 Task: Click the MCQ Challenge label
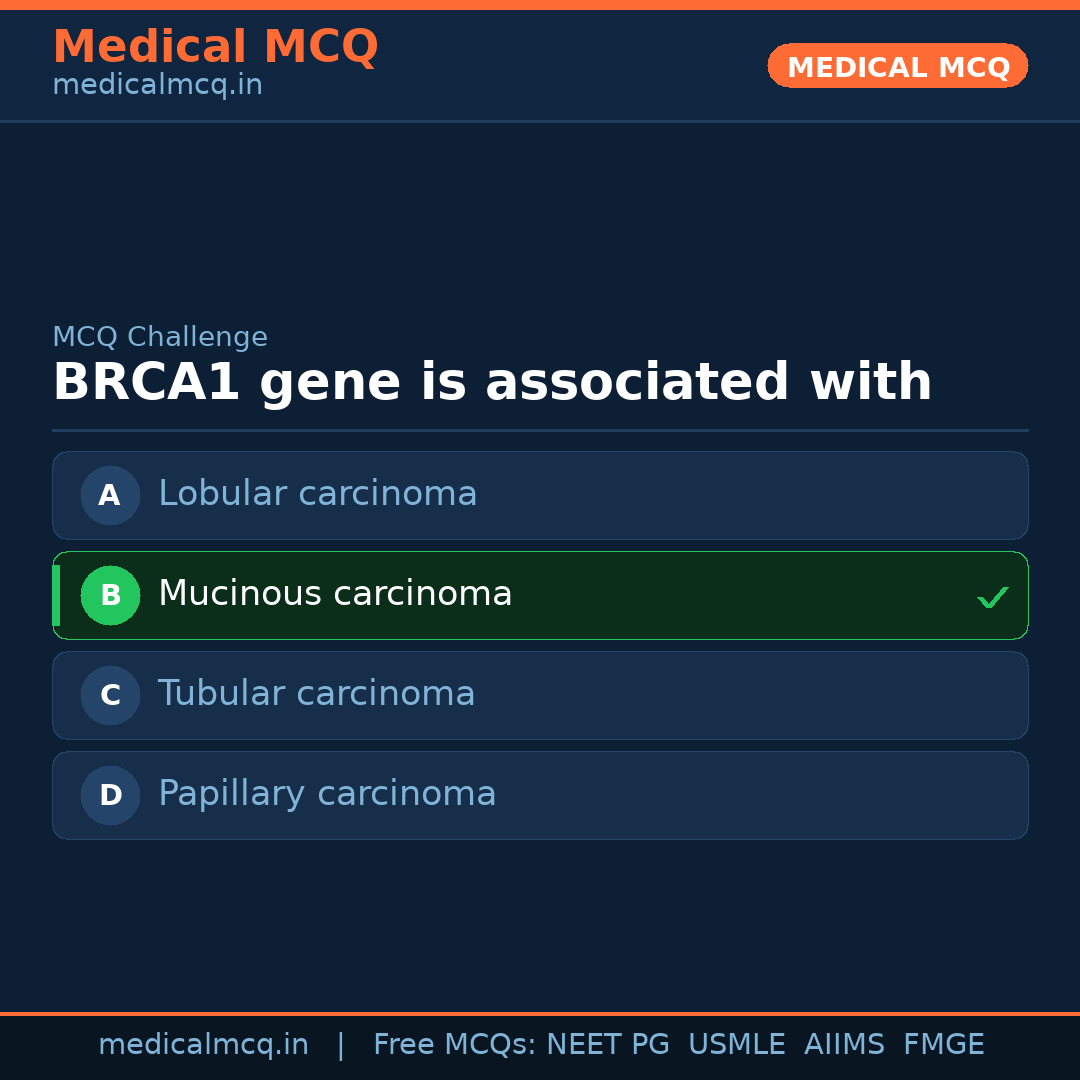[x=159, y=338]
